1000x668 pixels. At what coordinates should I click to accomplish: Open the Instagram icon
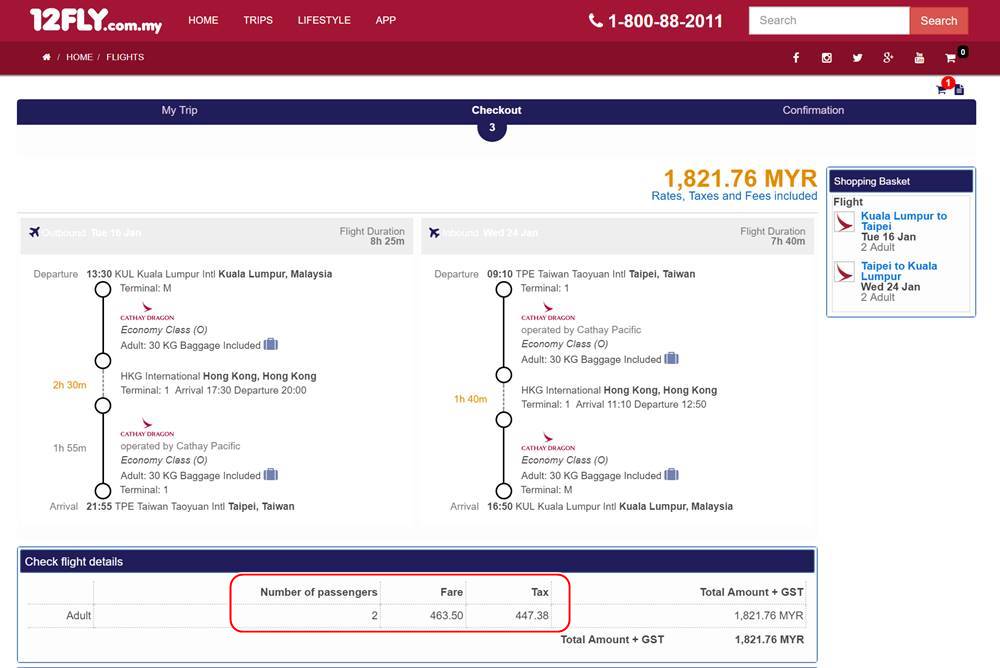point(827,57)
